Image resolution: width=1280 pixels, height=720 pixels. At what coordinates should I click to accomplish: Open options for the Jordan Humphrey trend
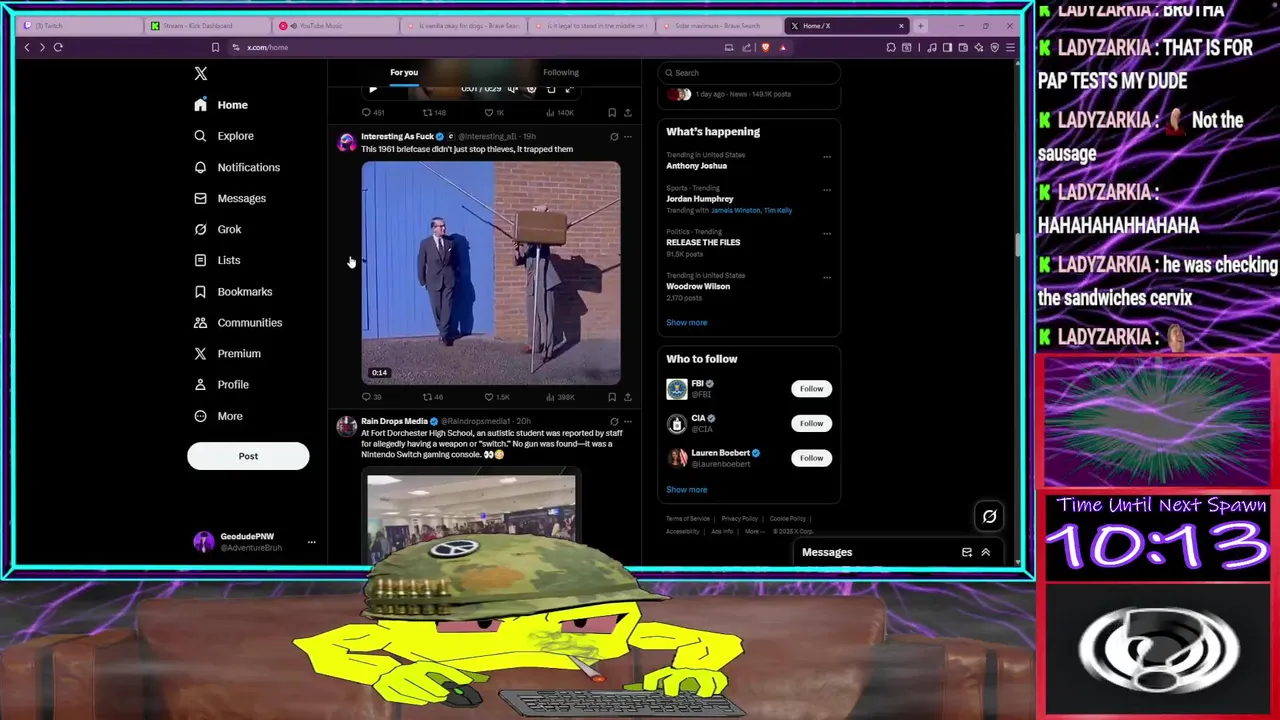827,189
